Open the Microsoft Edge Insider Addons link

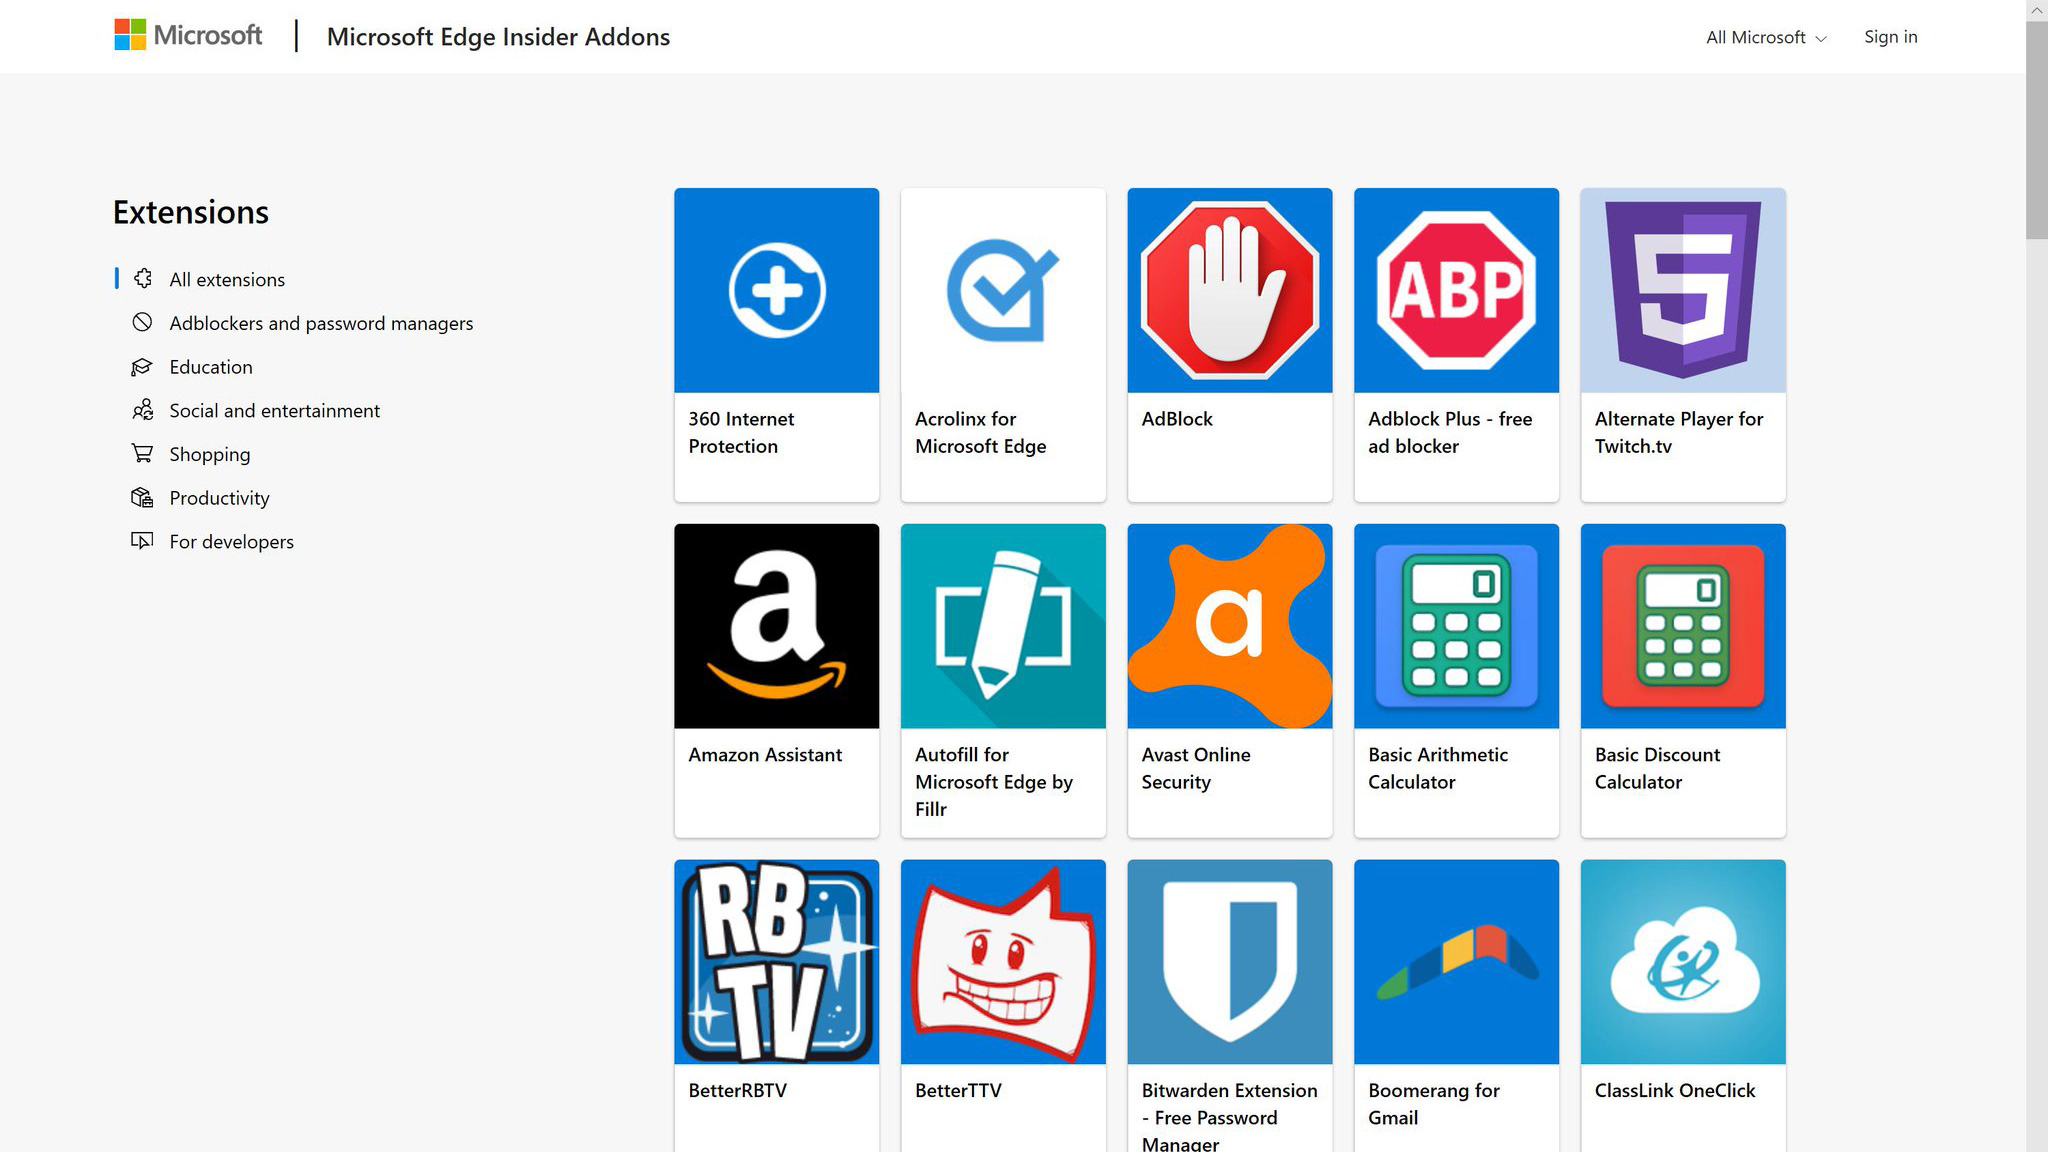(498, 37)
